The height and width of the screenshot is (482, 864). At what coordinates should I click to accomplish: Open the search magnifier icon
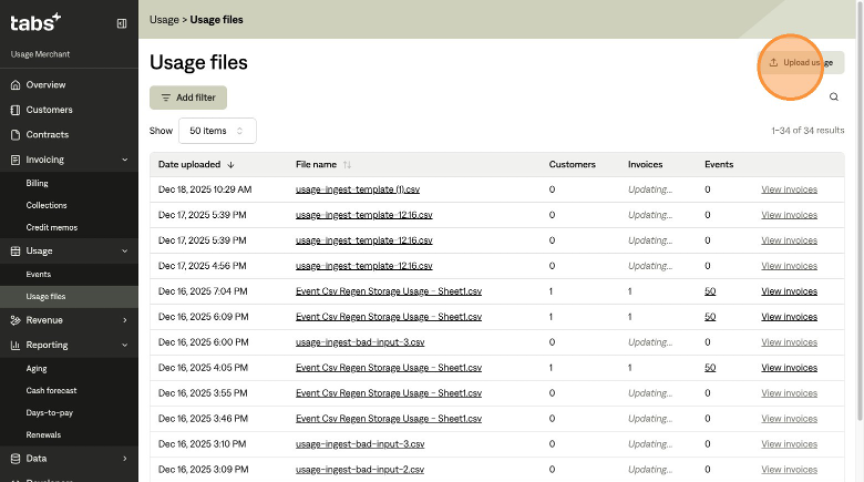(x=834, y=97)
